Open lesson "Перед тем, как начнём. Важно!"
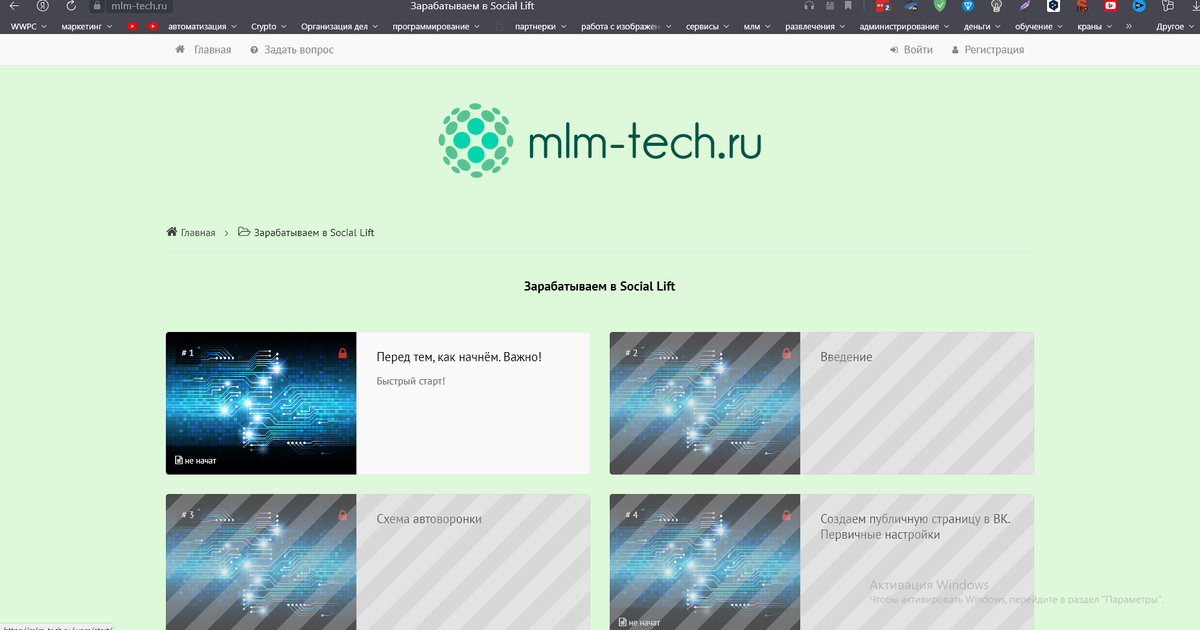 [x=459, y=357]
